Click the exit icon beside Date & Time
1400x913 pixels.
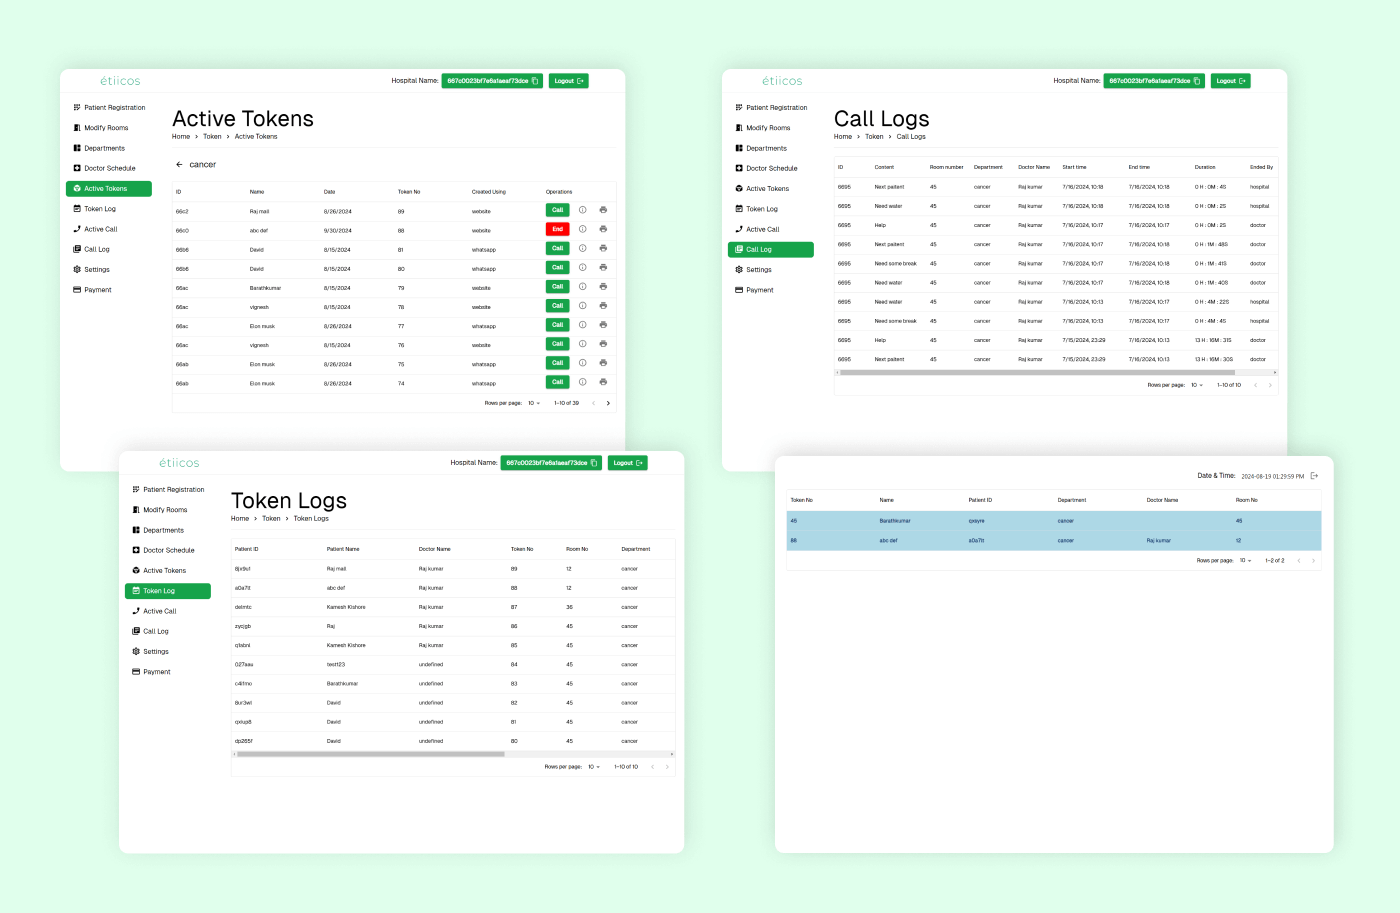(x=1314, y=476)
